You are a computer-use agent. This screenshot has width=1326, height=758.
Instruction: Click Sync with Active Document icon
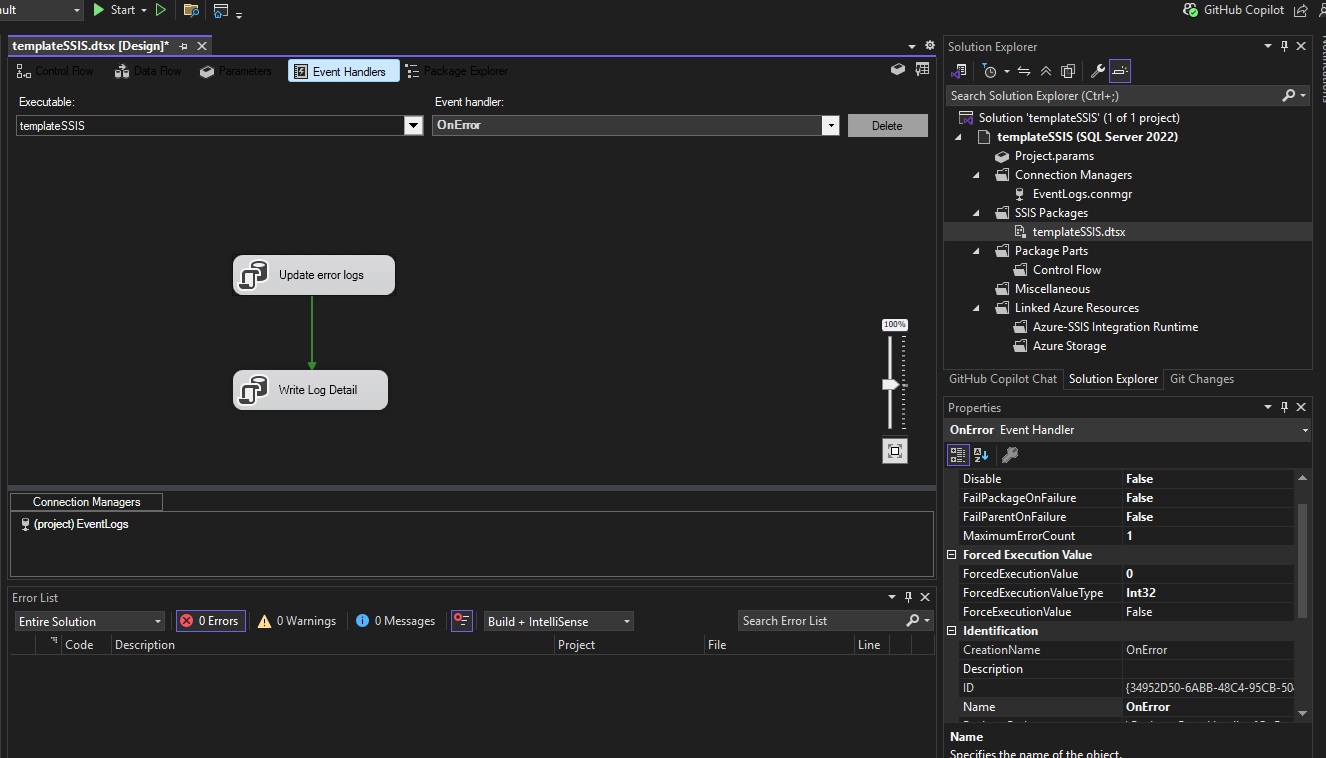(1023, 71)
